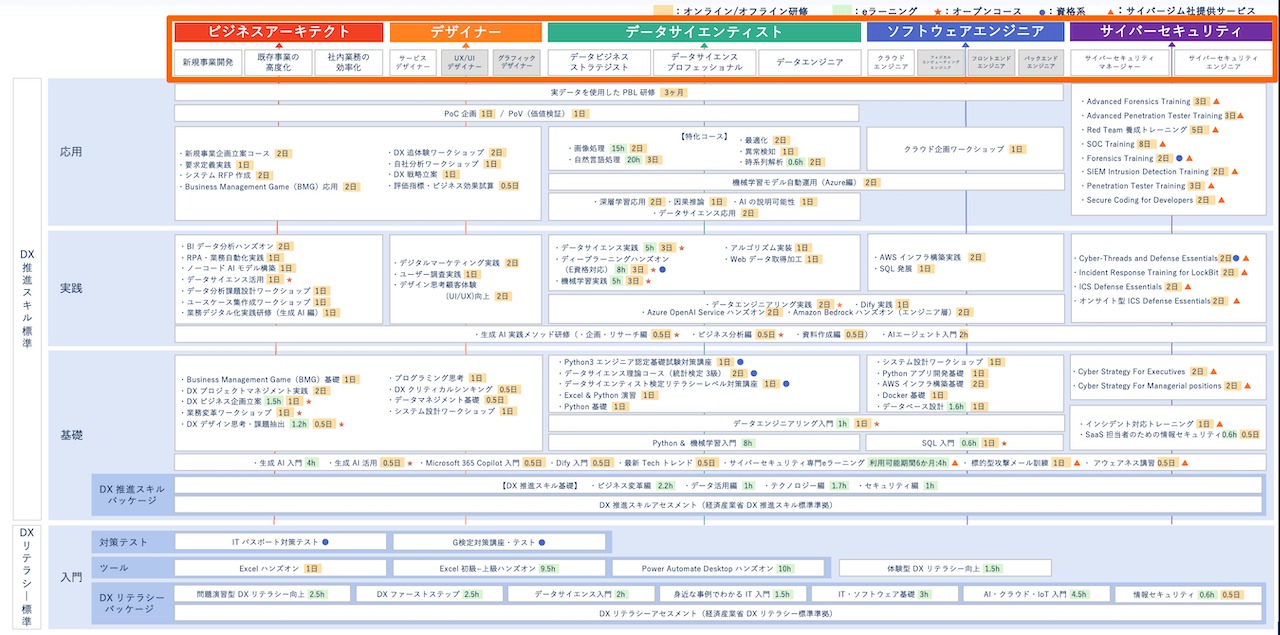
Task: Select データサイエンスプロフェッショナル role box
Action: click(706, 63)
